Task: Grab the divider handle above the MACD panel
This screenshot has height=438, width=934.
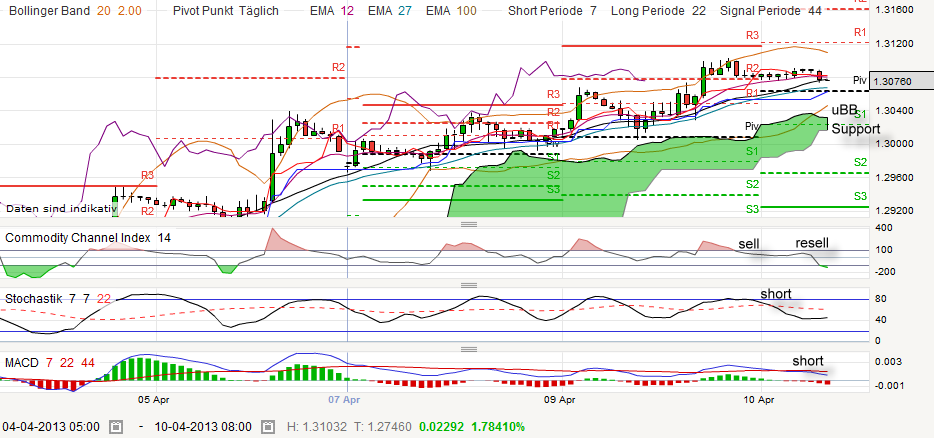Action: 469,349
